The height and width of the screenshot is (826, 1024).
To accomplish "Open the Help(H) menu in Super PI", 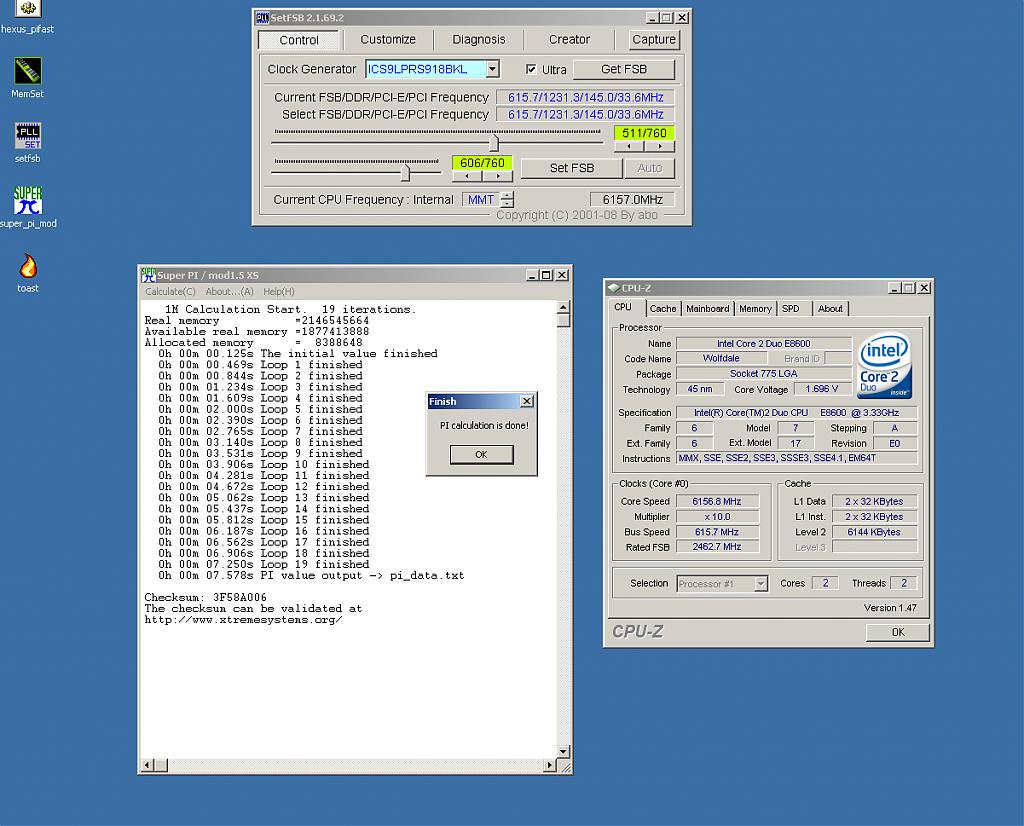I will [279, 292].
